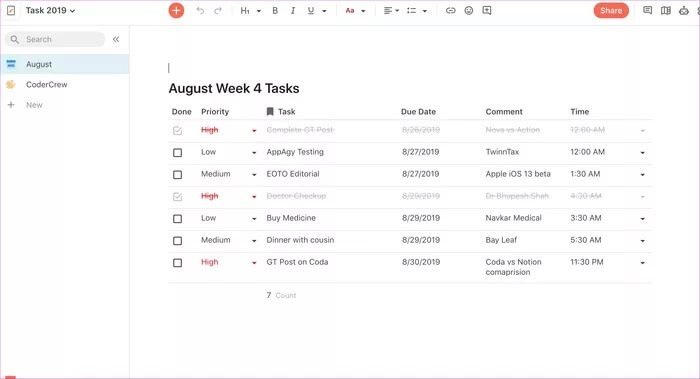Uncheck the Doctor Checkup checkbox
This screenshot has width=700, height=379.
(x=177, y=196)
